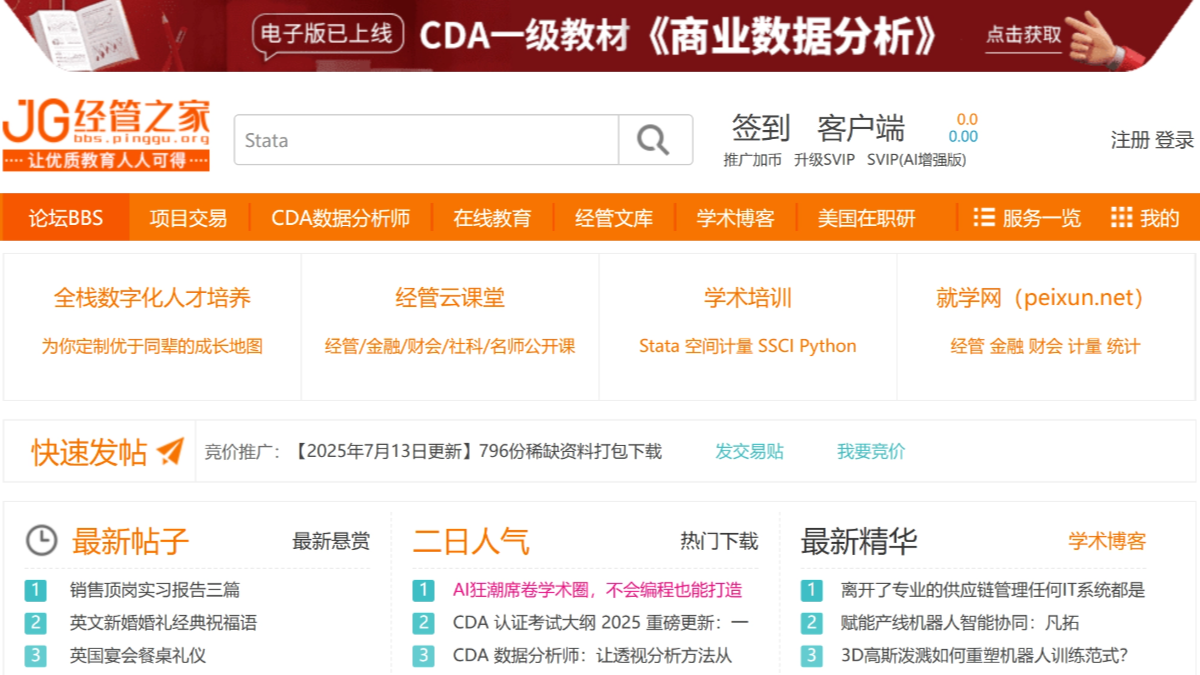Open the 升级SVIP upgrade link
The height and width of the screenshot is (675, 1200).
(824, 160)
